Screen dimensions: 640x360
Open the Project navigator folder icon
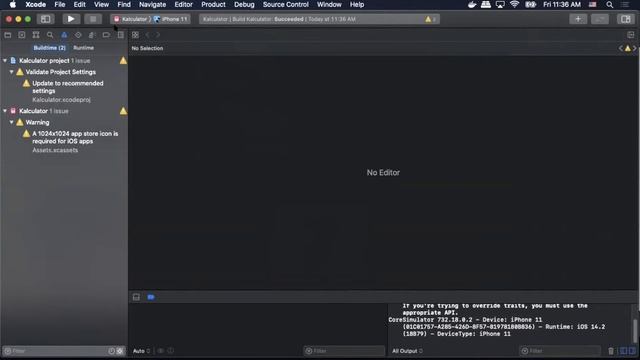coord(8,35)
